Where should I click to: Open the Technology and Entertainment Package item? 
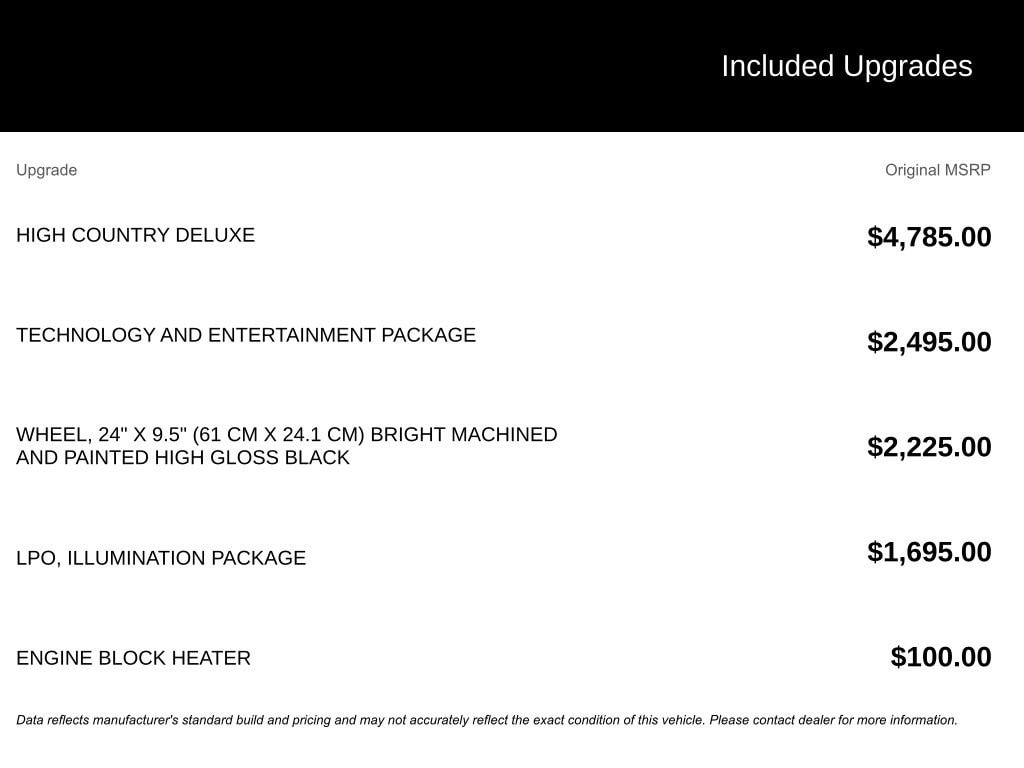(x=245, y=335)
